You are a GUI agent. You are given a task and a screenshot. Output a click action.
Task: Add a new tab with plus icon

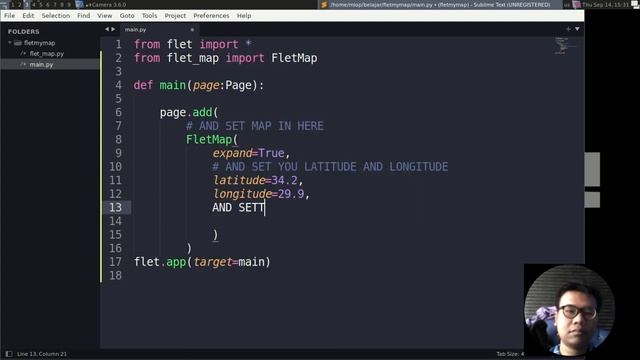coord(568,29)
